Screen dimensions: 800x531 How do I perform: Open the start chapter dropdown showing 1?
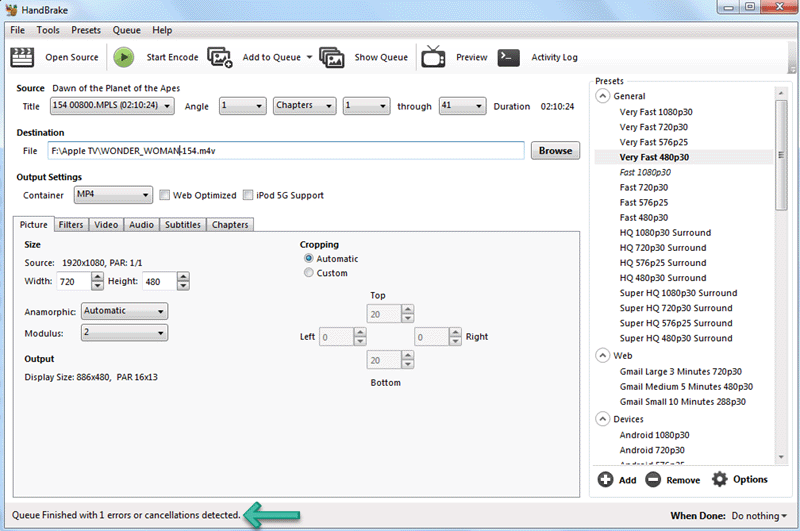367,106
